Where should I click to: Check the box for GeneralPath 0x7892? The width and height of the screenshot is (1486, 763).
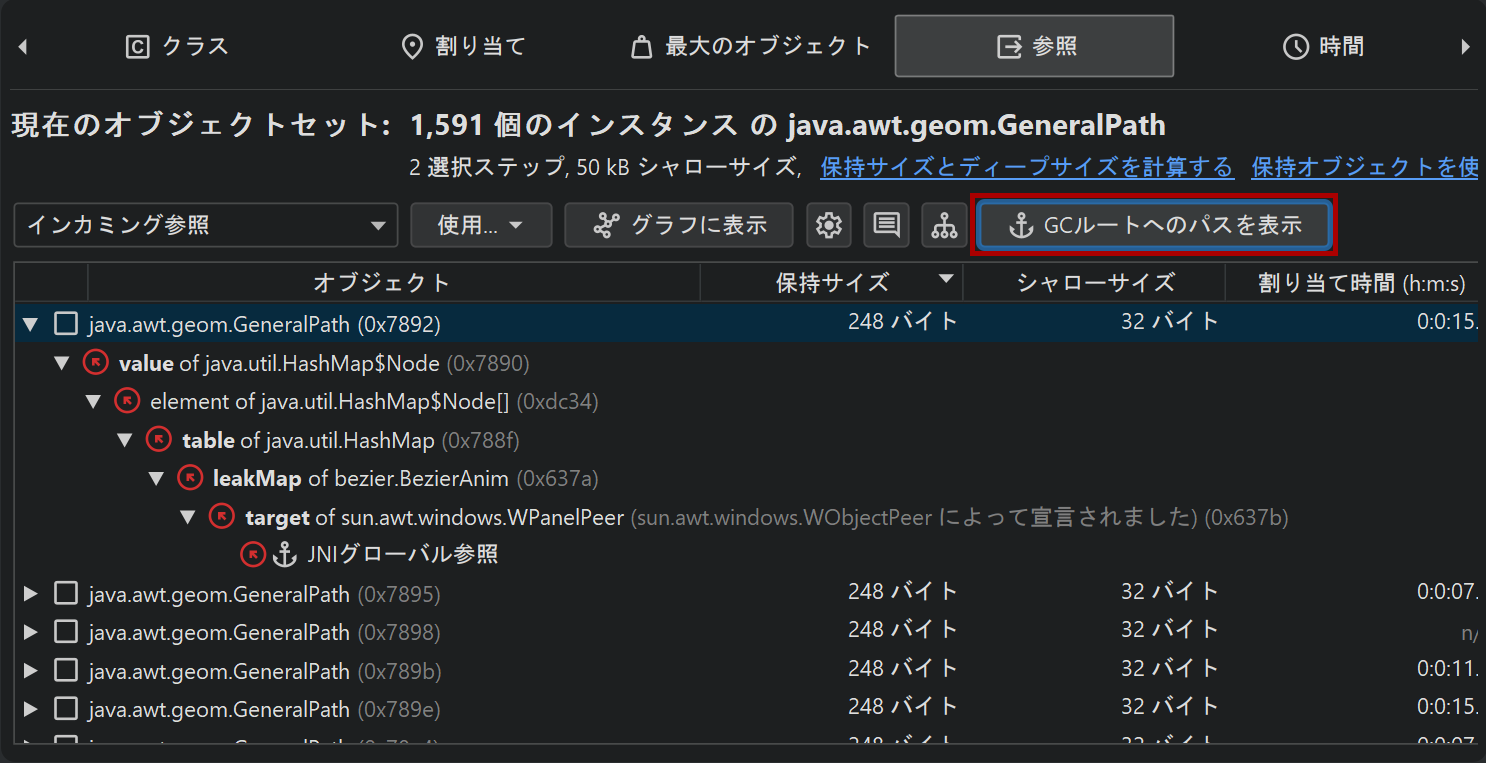(66, 323)
